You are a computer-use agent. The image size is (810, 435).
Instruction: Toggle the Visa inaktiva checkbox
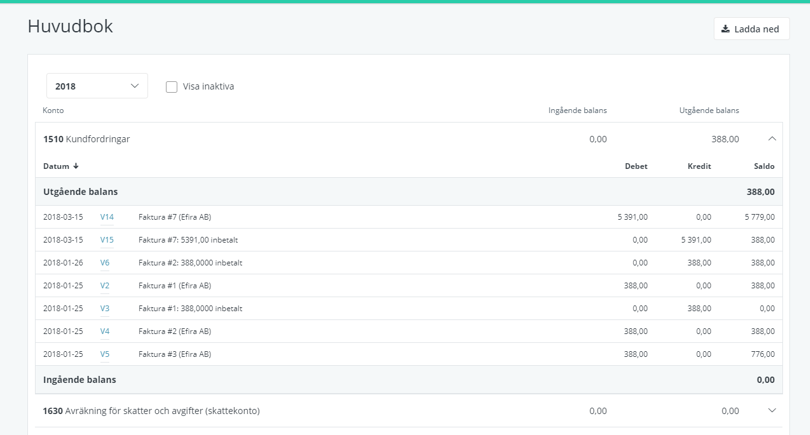(x=172, y=87)
